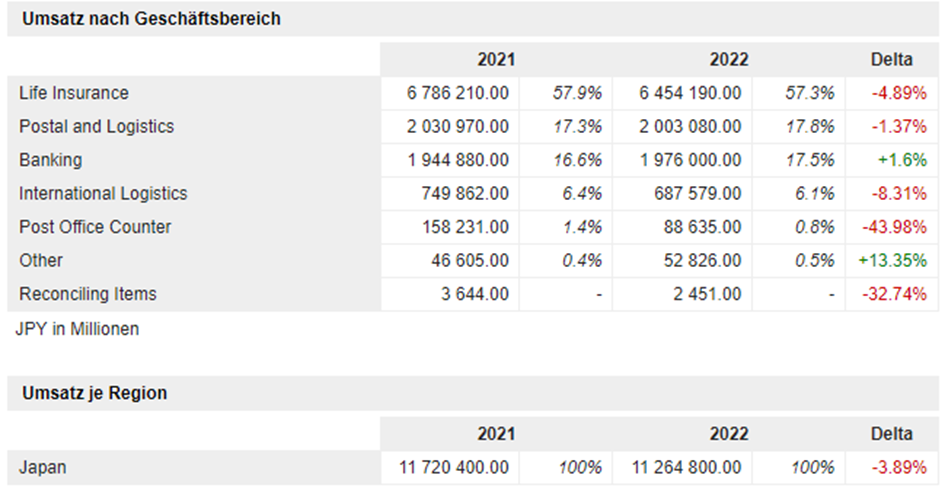Click the 2022 column header in the segment table
This screenshot has height=488, width=945.
[728, 60]
